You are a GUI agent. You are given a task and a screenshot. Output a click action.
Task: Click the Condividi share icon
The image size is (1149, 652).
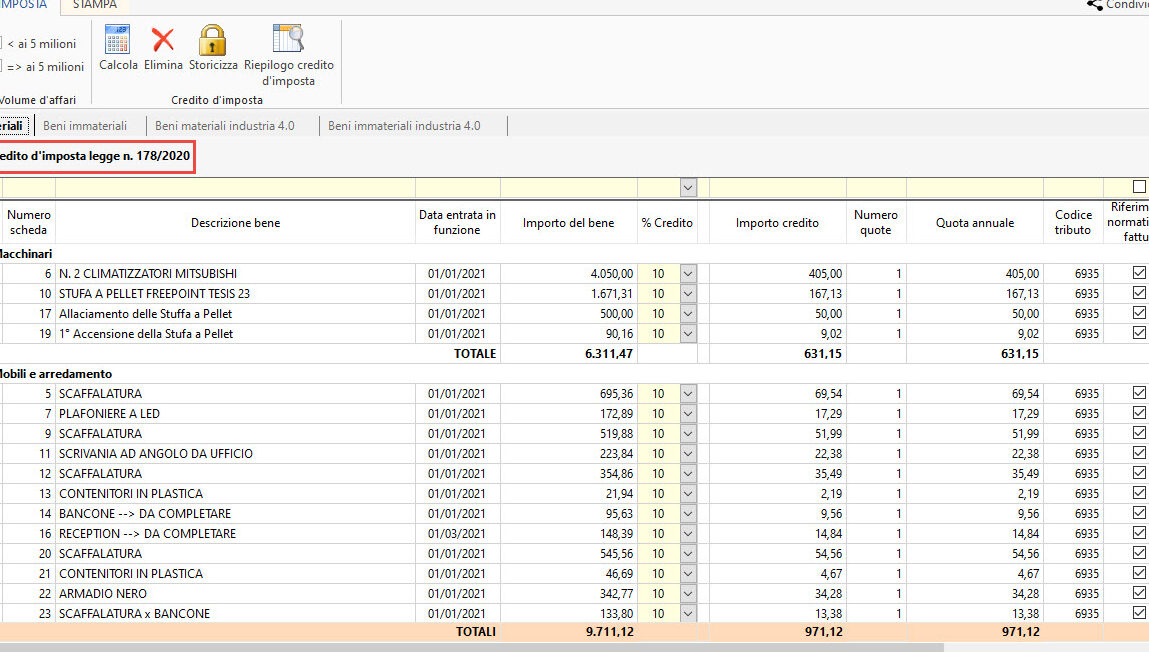pyautogui.click(x=1095, y=5)
